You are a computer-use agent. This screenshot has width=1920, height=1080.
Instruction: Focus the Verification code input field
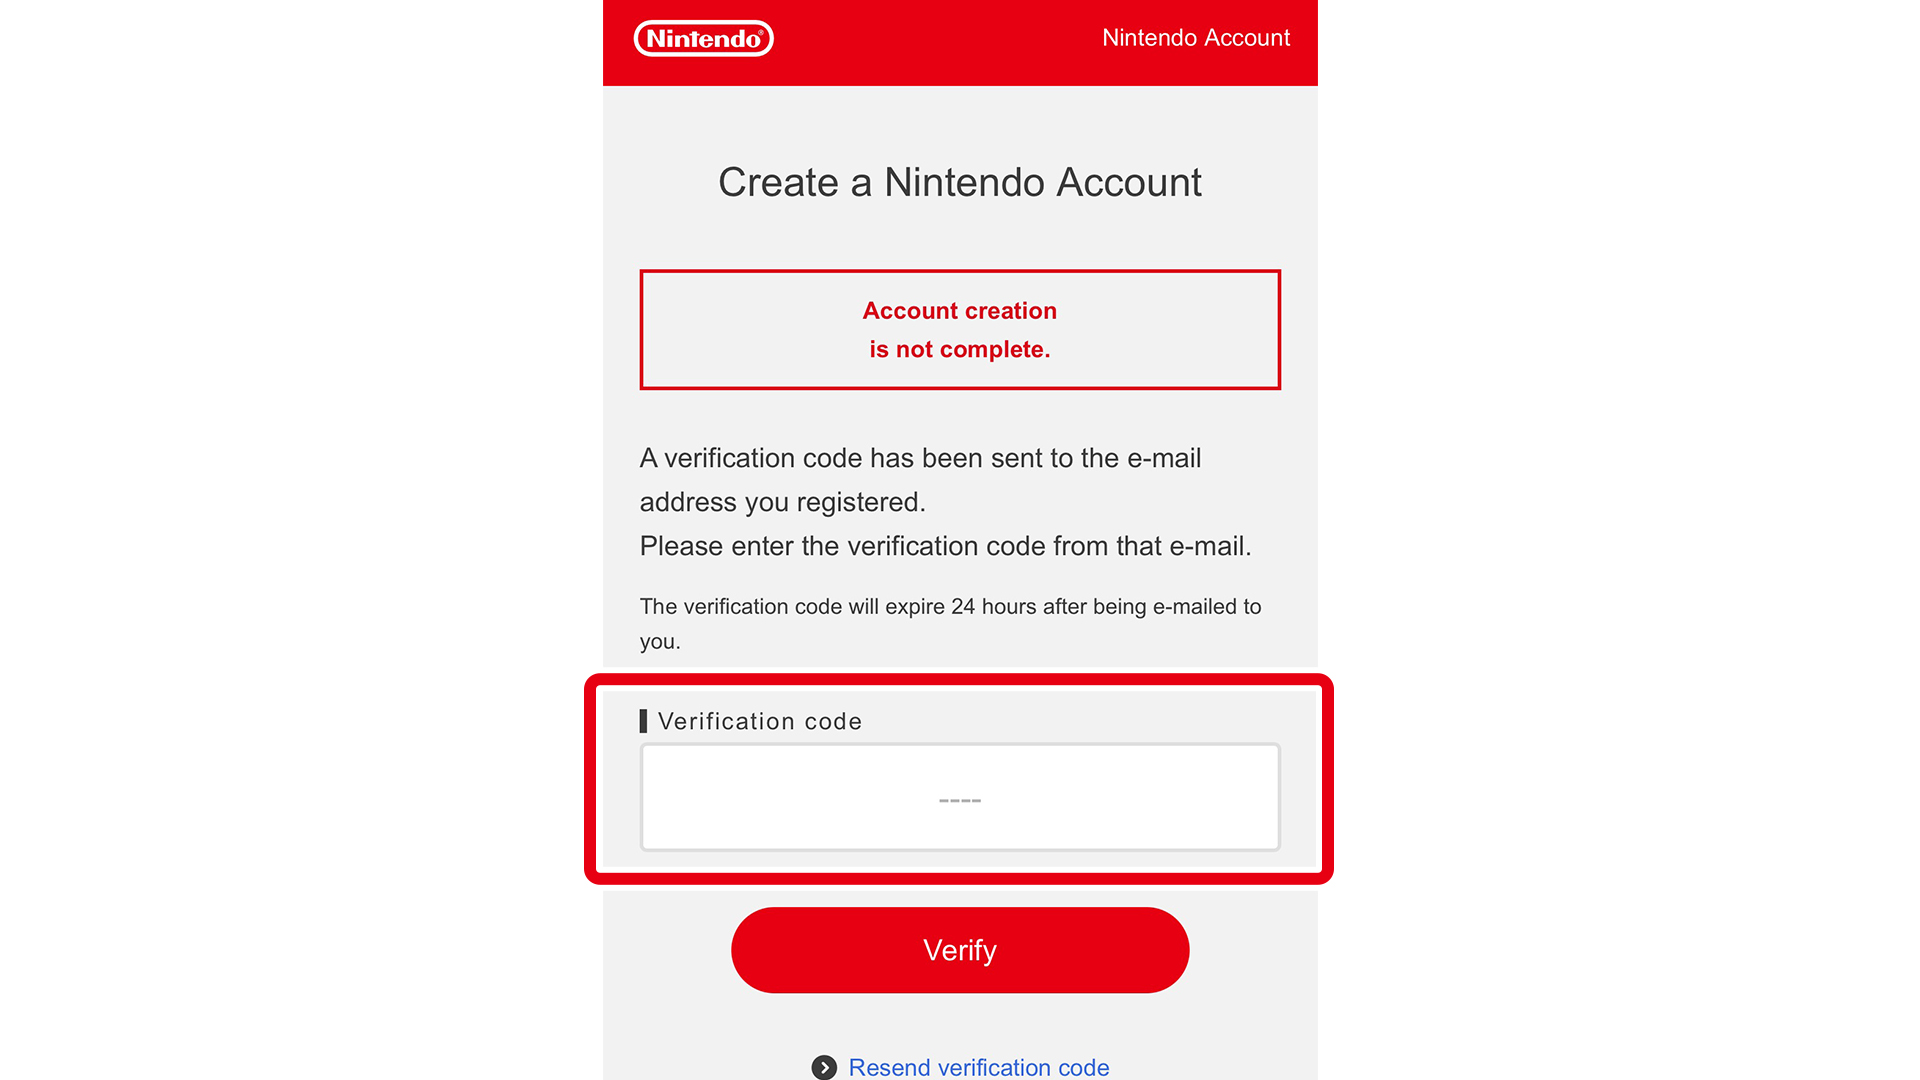tap(960, 797)
